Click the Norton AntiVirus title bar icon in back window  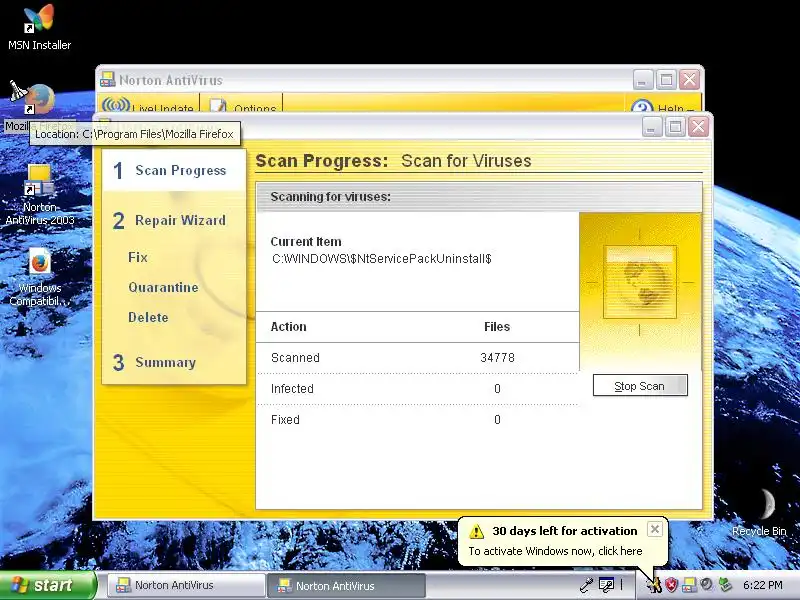pos(107,80)
